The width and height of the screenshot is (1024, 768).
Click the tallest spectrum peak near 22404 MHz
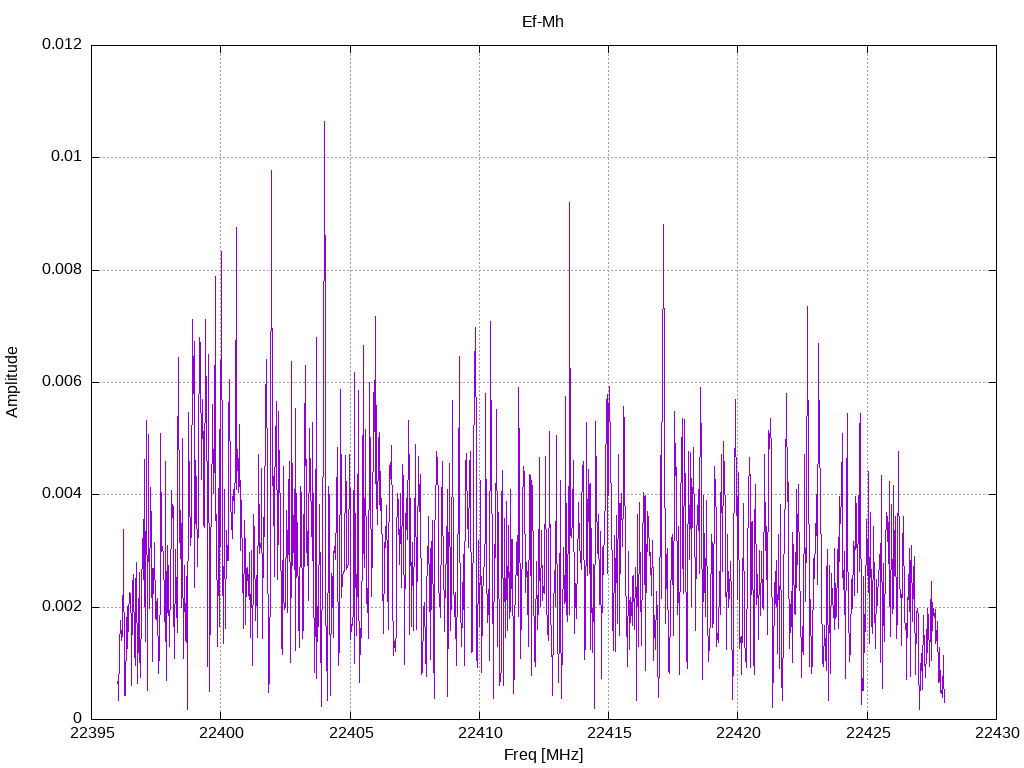[x=325, y=122]
